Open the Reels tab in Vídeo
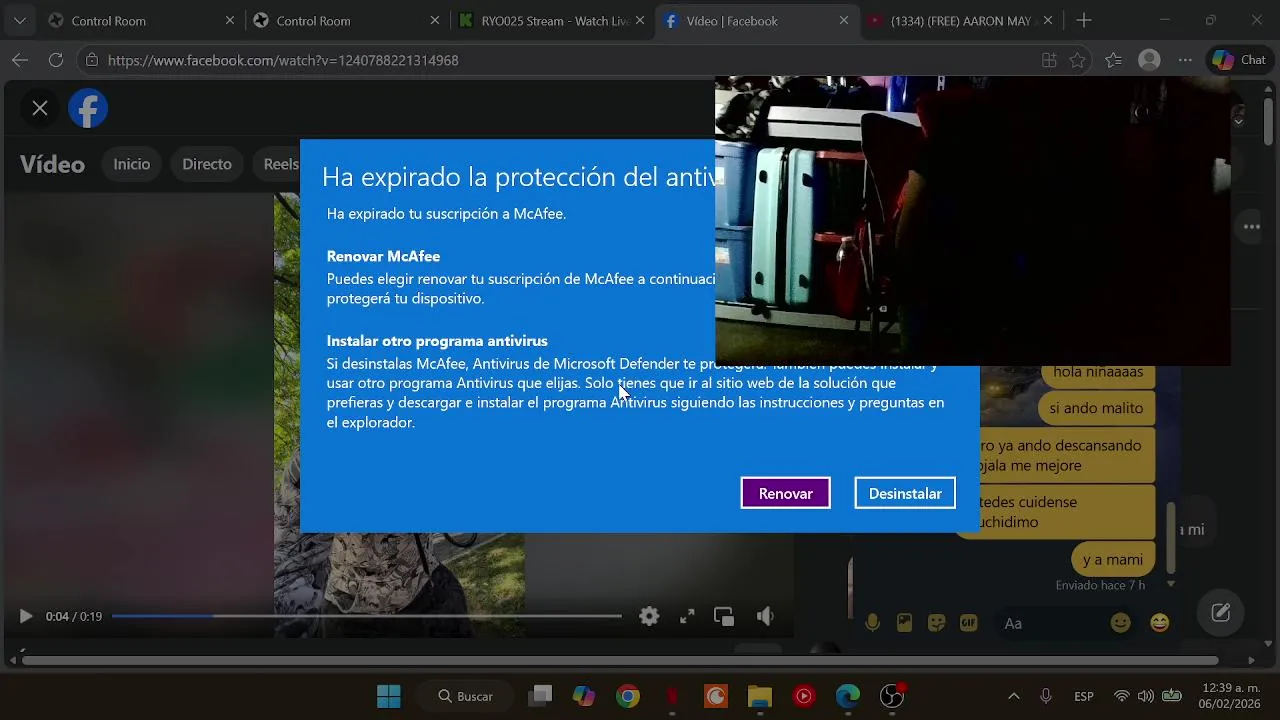The width and height of the screenshot is (1280, 720). [x=281, y=164]
